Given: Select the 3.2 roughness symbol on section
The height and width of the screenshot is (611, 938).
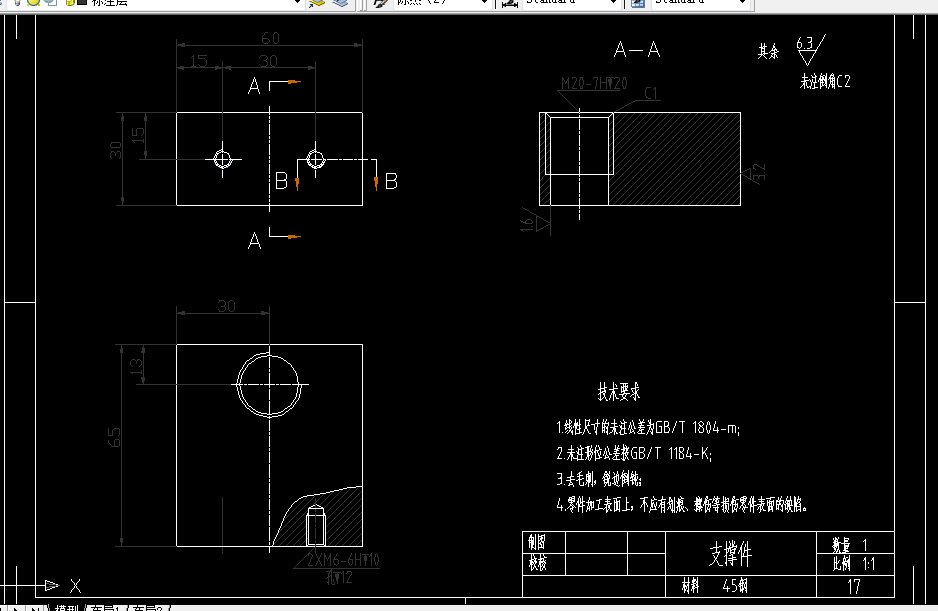Looking at the screenshot, I should tap(754, 174).
